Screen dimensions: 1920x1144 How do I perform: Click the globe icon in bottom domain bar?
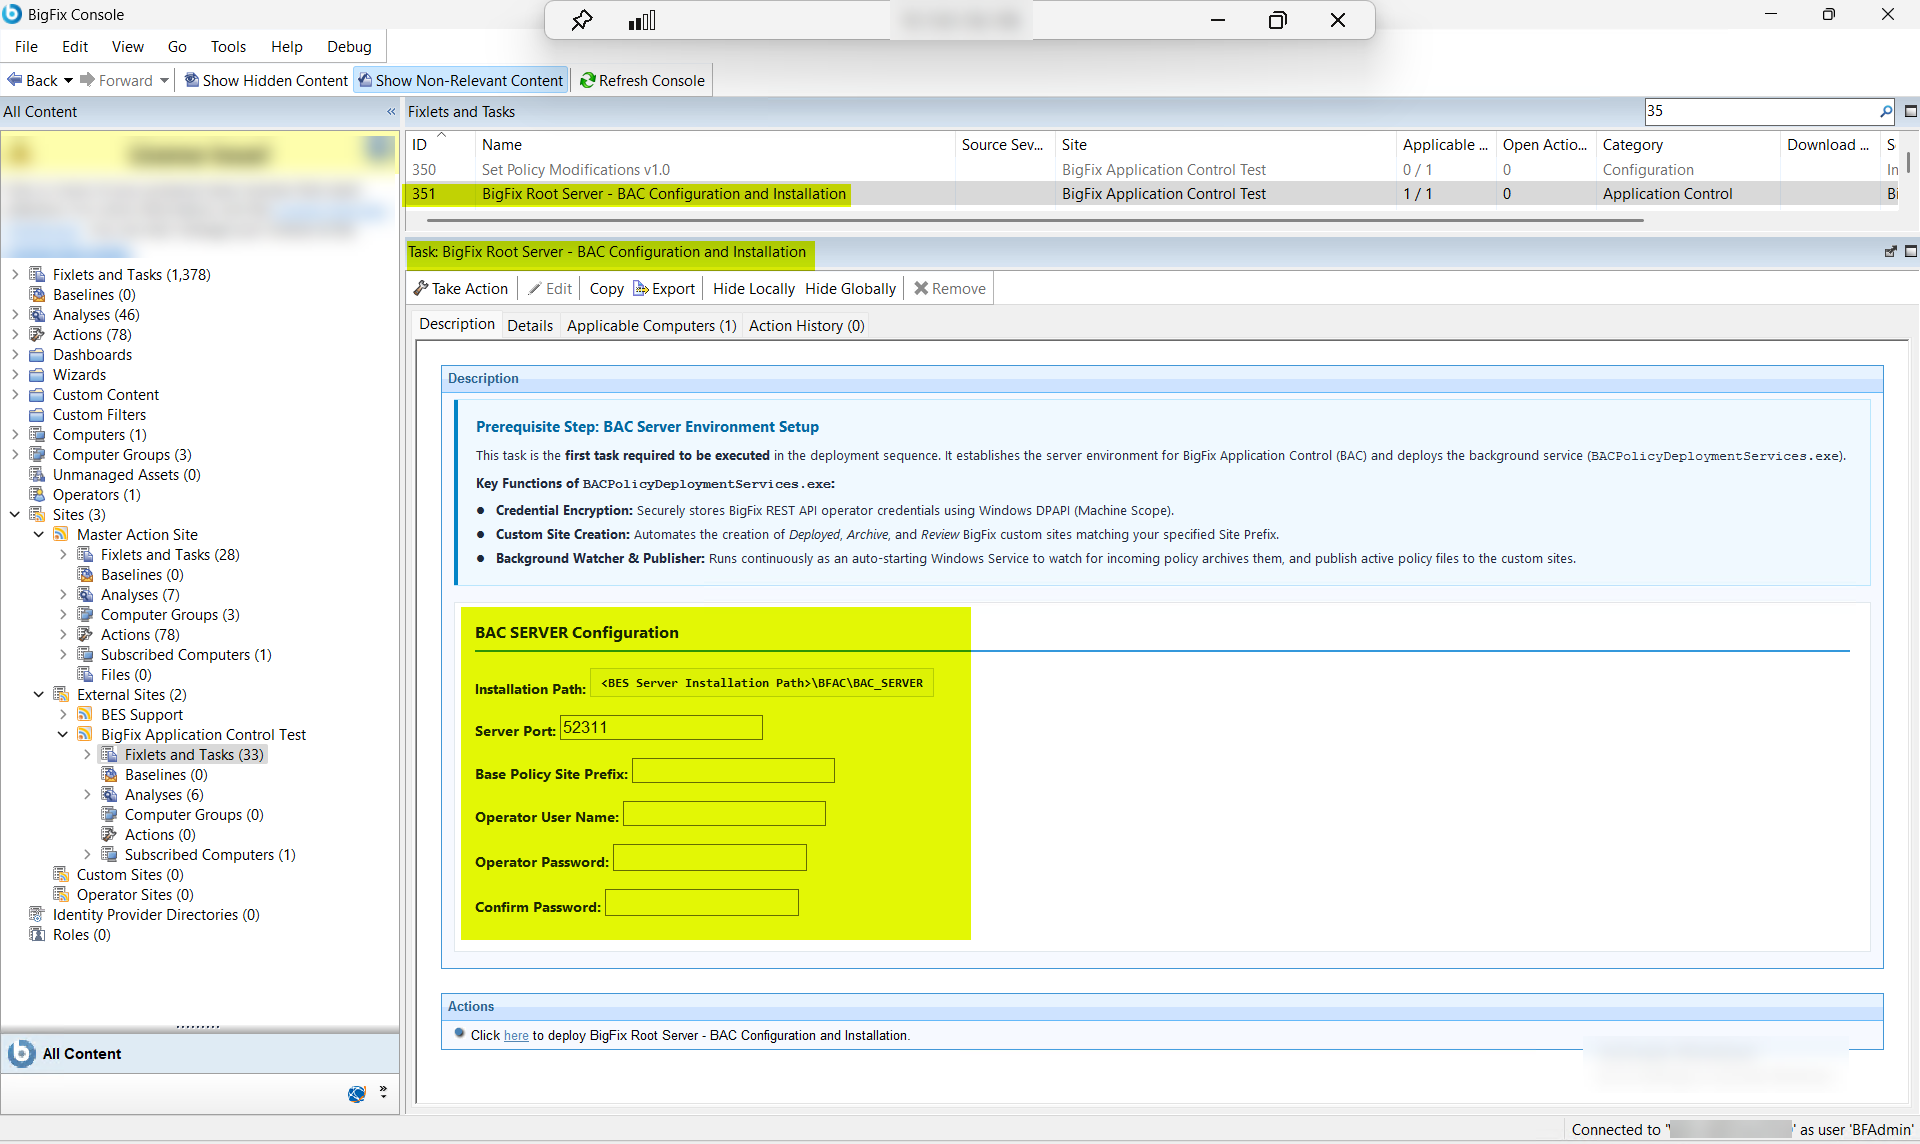pyautogui.click(x=357, y=1094)
